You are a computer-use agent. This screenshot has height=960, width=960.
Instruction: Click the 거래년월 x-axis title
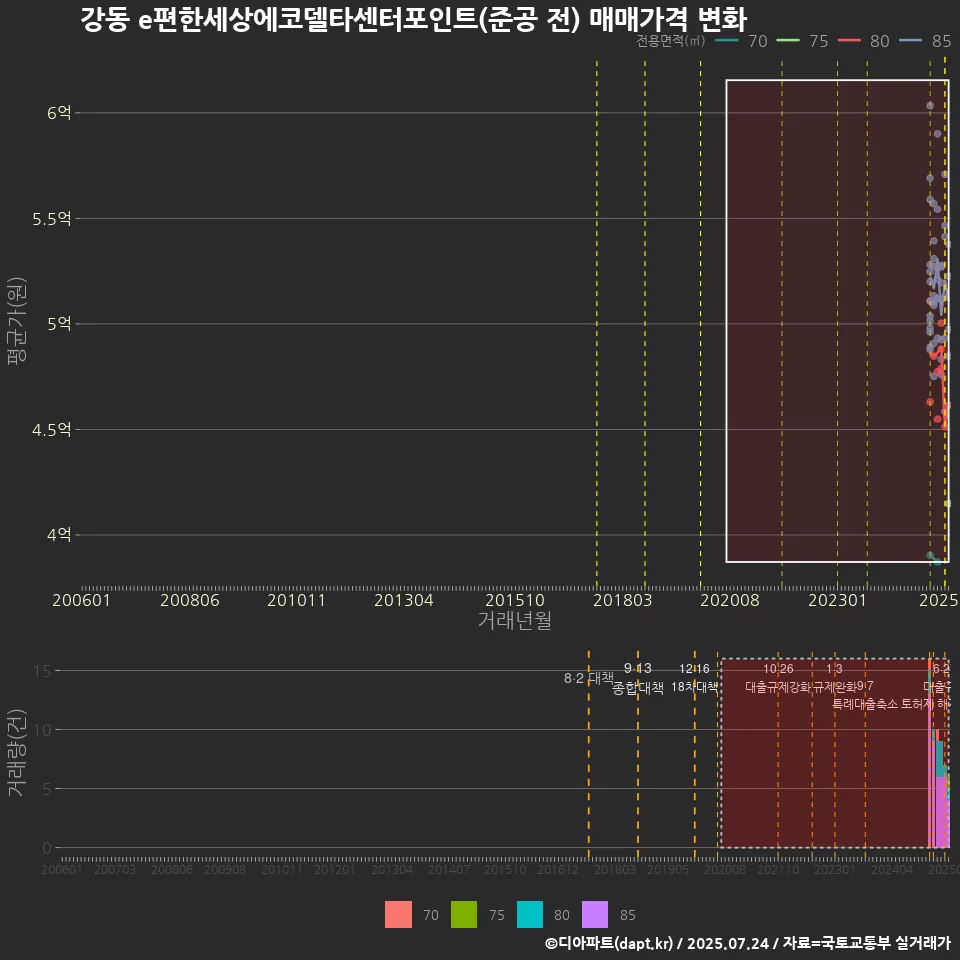[x=515, y=620]
